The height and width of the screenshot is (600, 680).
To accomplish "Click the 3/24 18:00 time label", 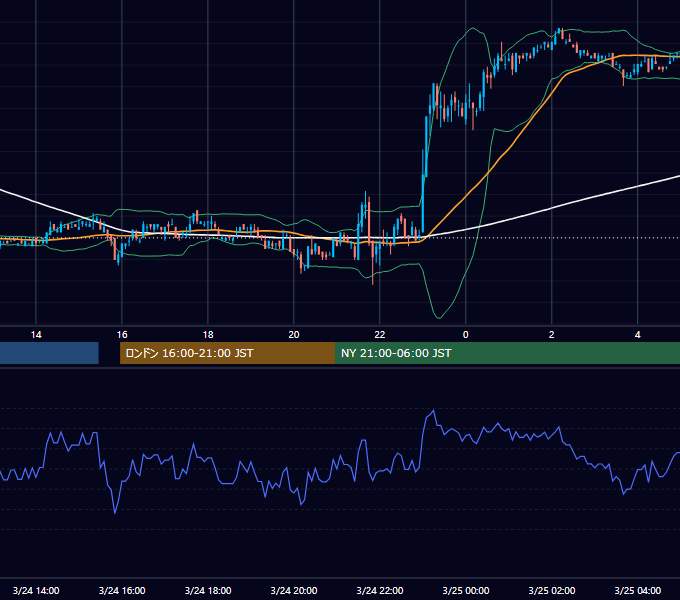I will 208,590.
